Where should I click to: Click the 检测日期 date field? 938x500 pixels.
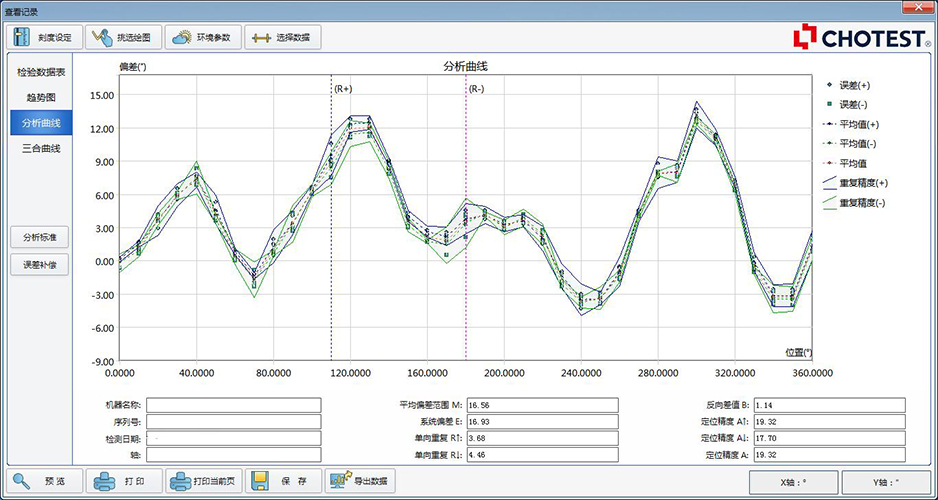pyautogui.click(x=234, y=438)
